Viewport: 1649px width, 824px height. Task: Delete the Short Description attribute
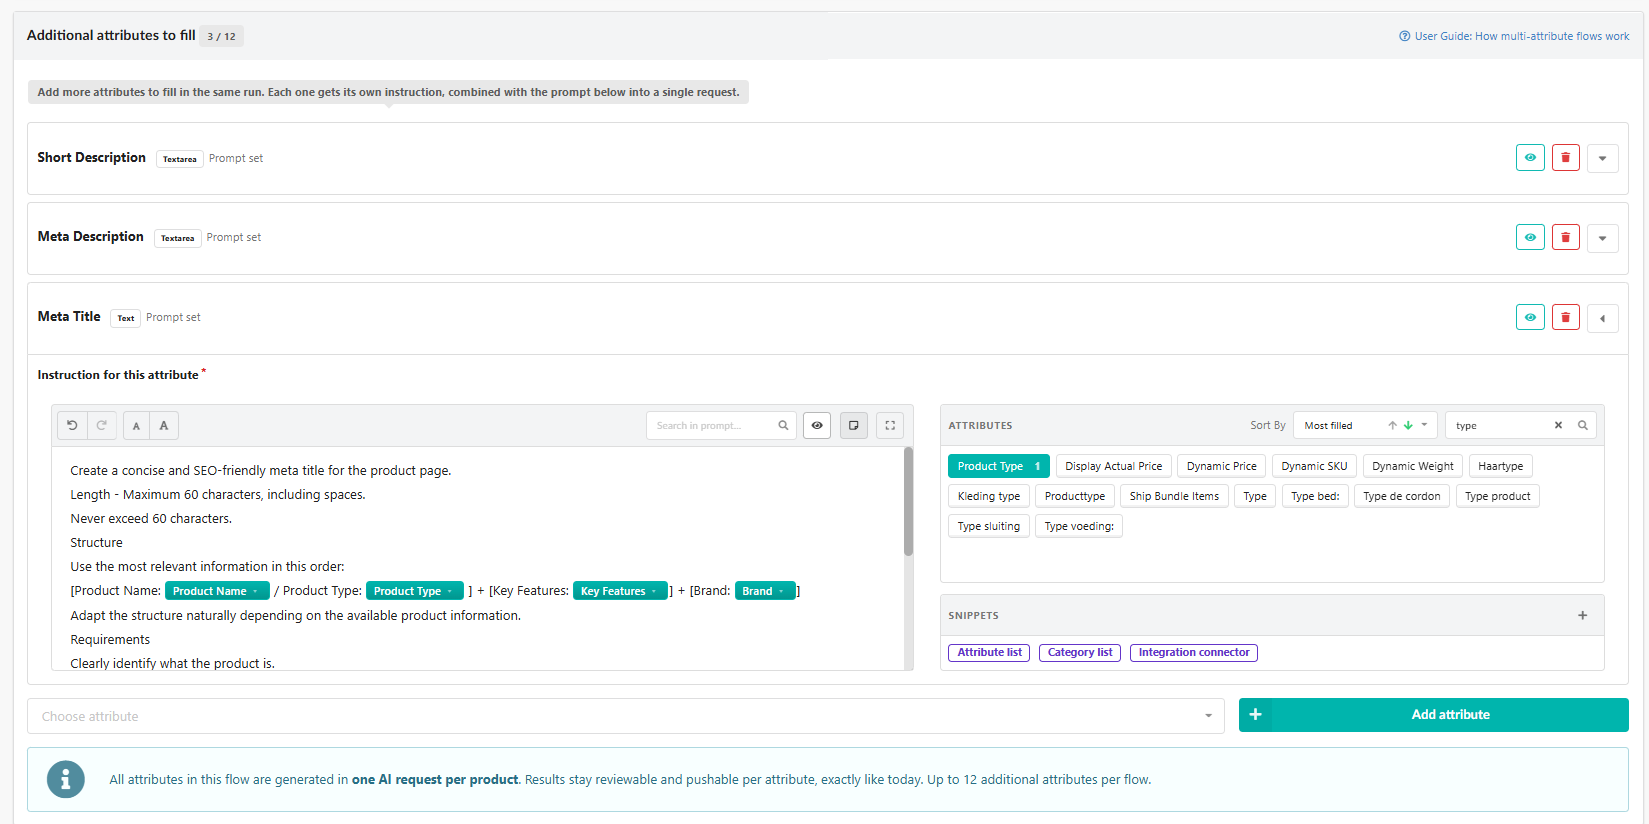(x=1566, y=158)
